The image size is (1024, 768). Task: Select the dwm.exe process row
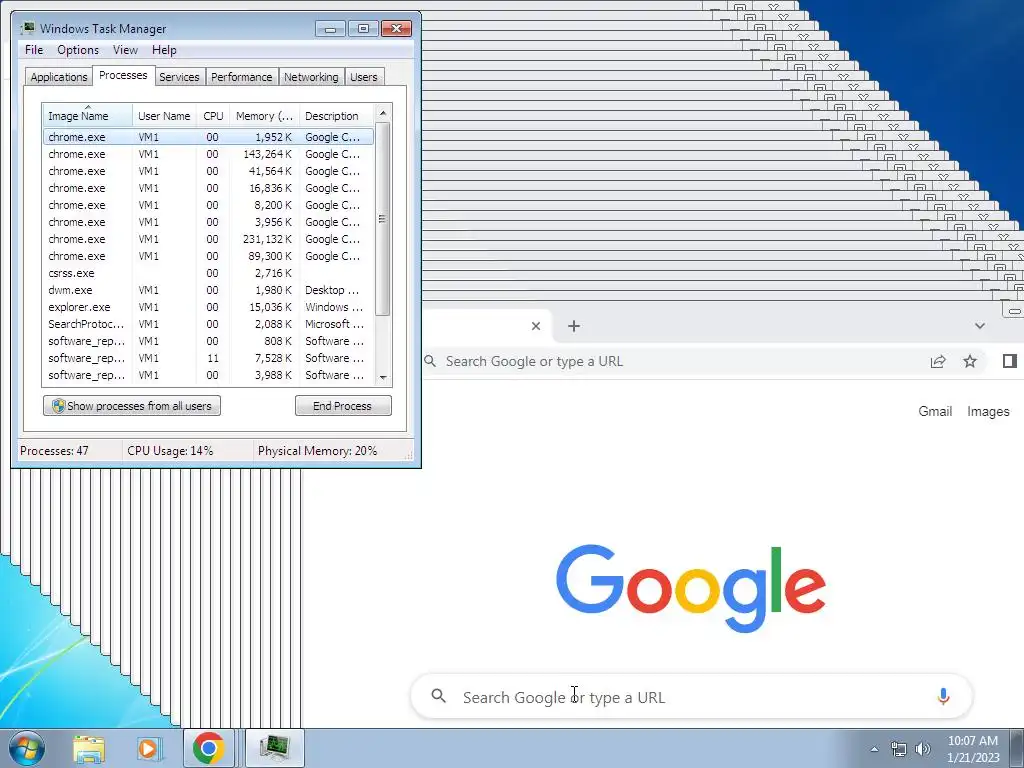[x=208, y=290]
